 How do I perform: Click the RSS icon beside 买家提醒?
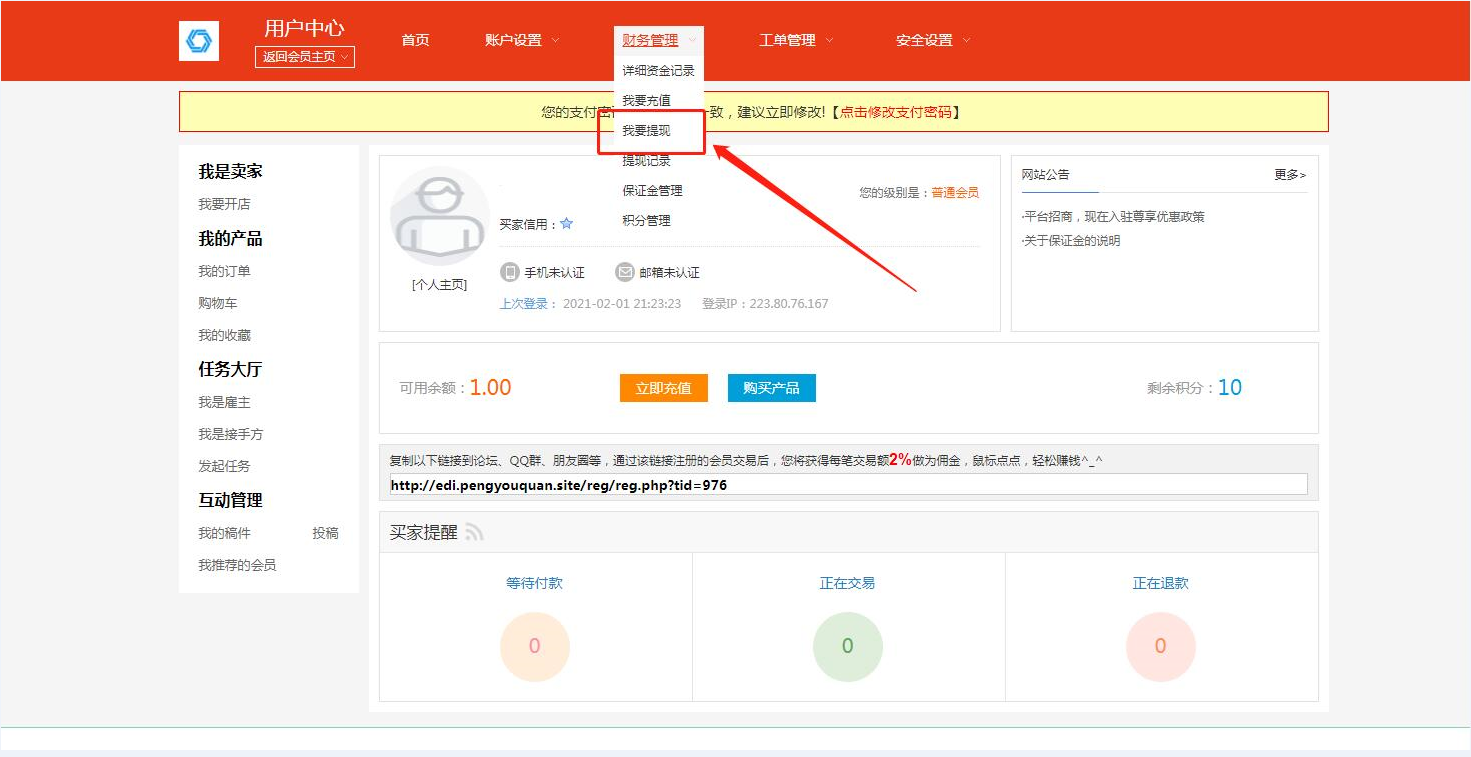(x=474, y=533)
